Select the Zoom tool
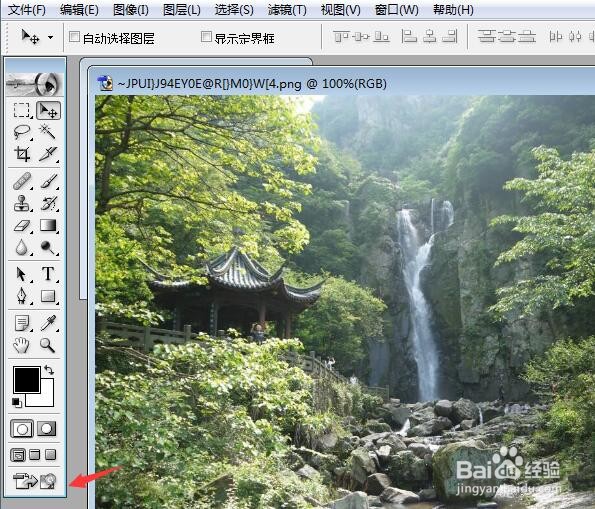The image size is (595, 509). pyautogui.click(x=48, y=345)
